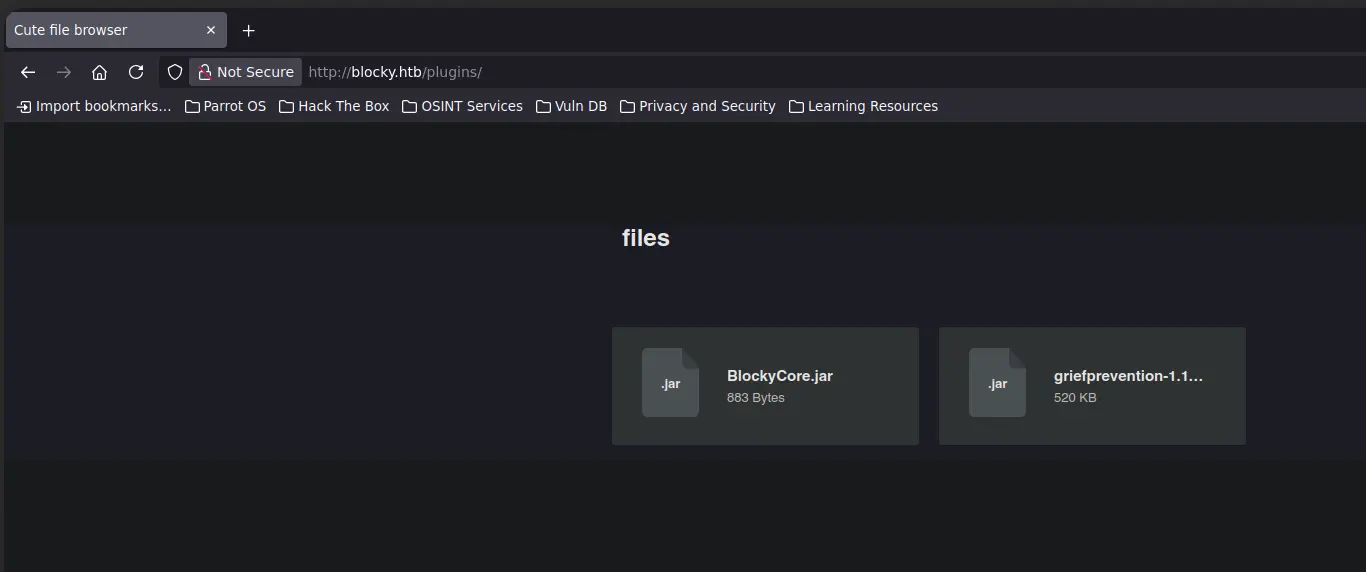Expand the Hack The Box bookmark folder

point(334,106)
